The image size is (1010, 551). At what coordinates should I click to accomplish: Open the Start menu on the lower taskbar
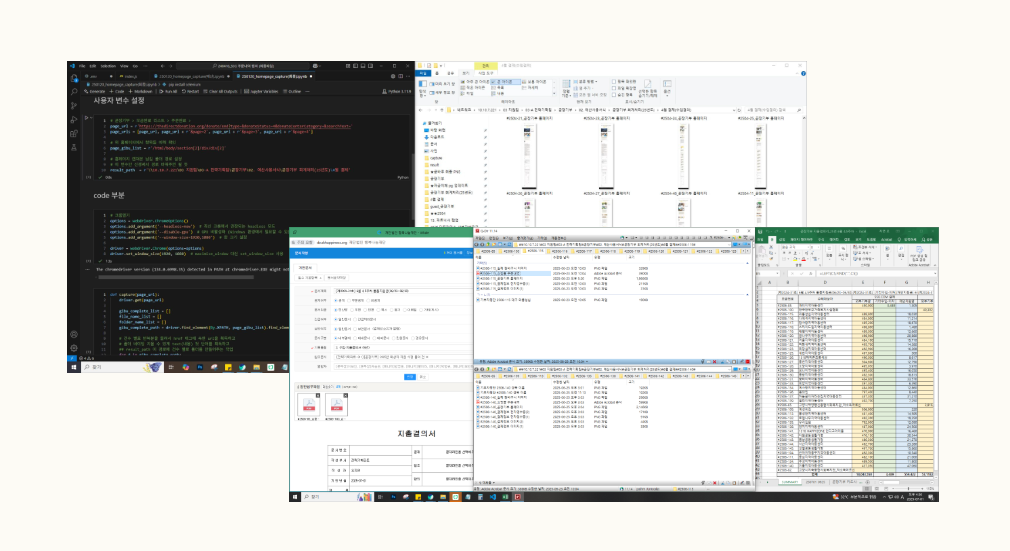pos(294,497)
